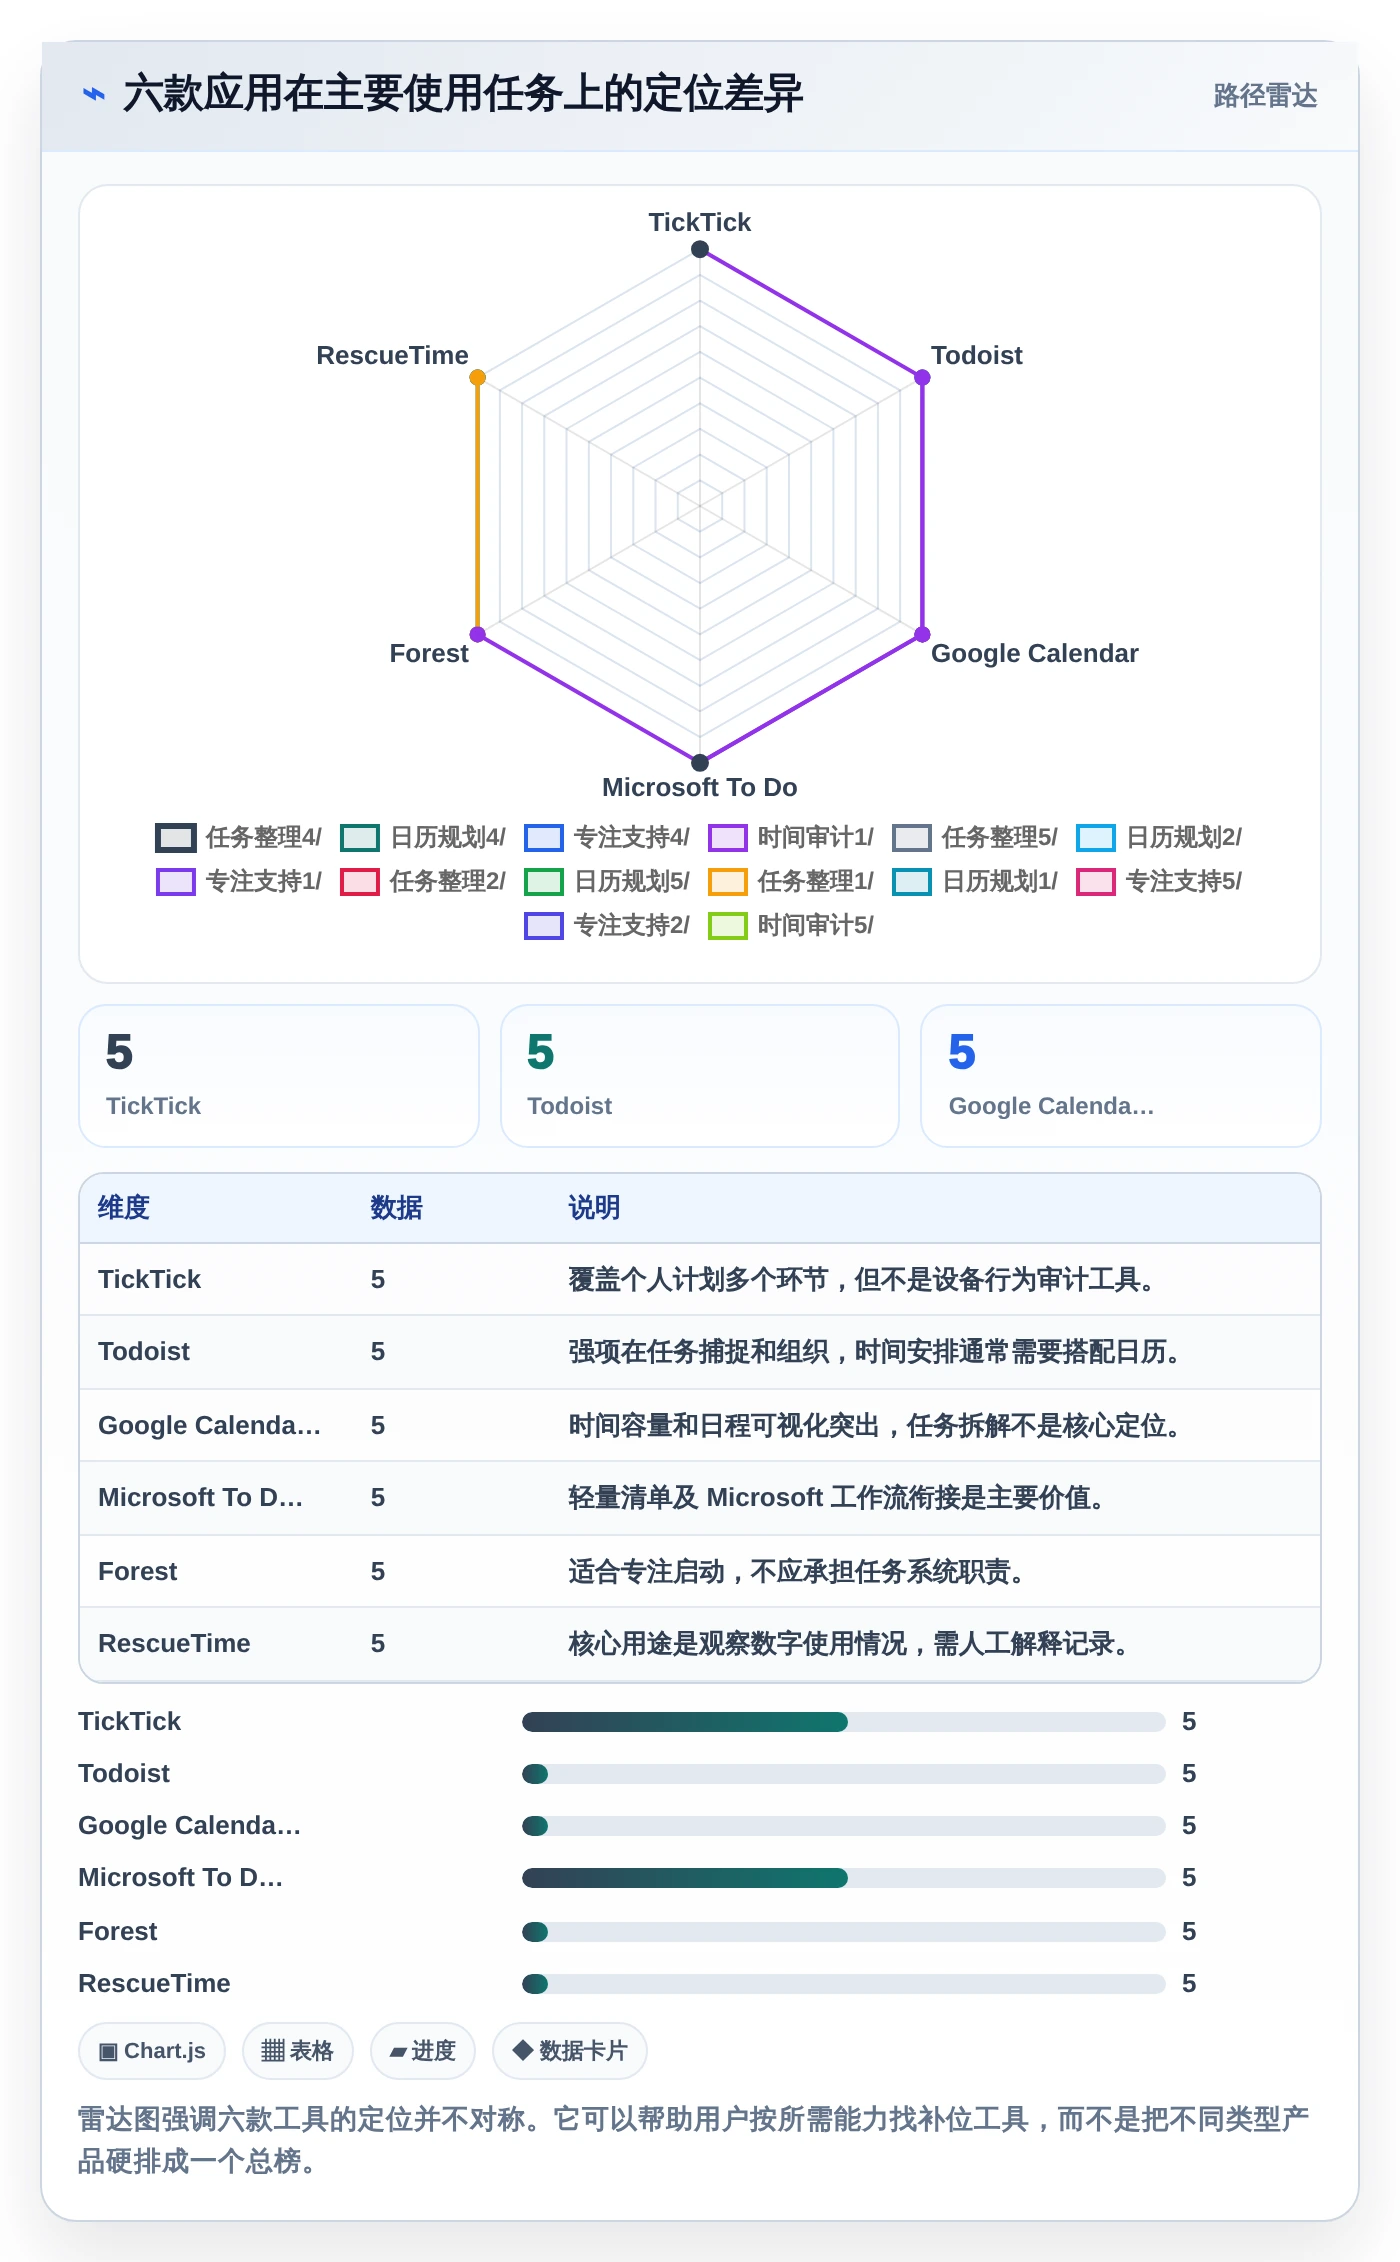Click the lime 时间审计5/ legend swatch
This screenshot has height=2262, width=1400.
click(728, 926)
